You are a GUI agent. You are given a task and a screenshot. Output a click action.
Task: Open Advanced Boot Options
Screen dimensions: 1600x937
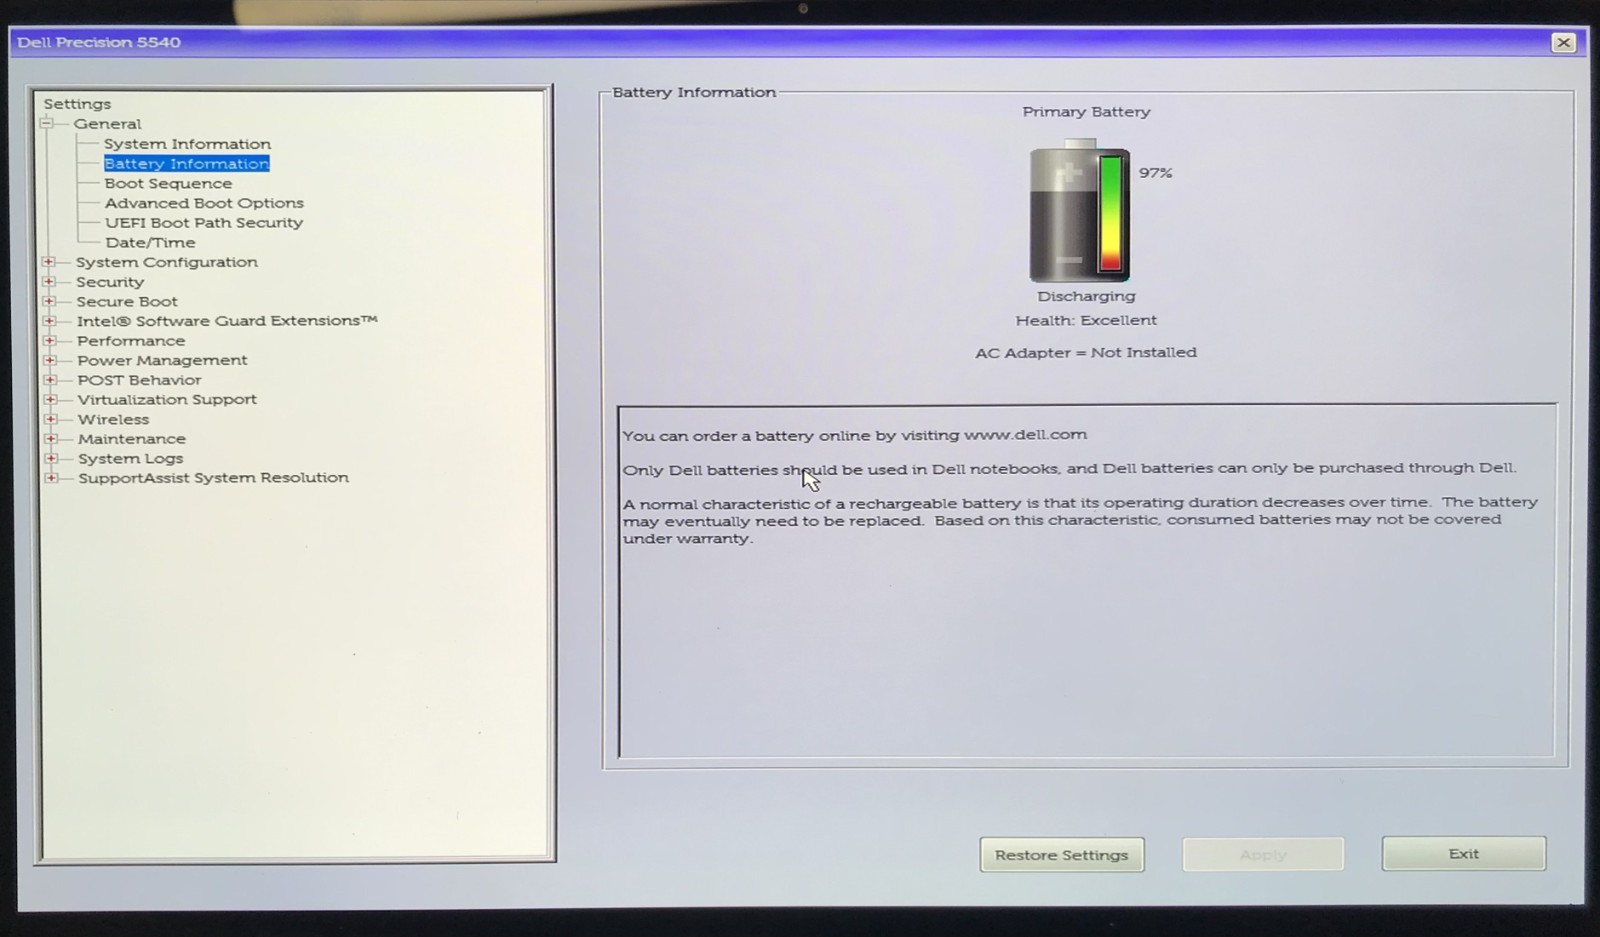coord(204,203)
